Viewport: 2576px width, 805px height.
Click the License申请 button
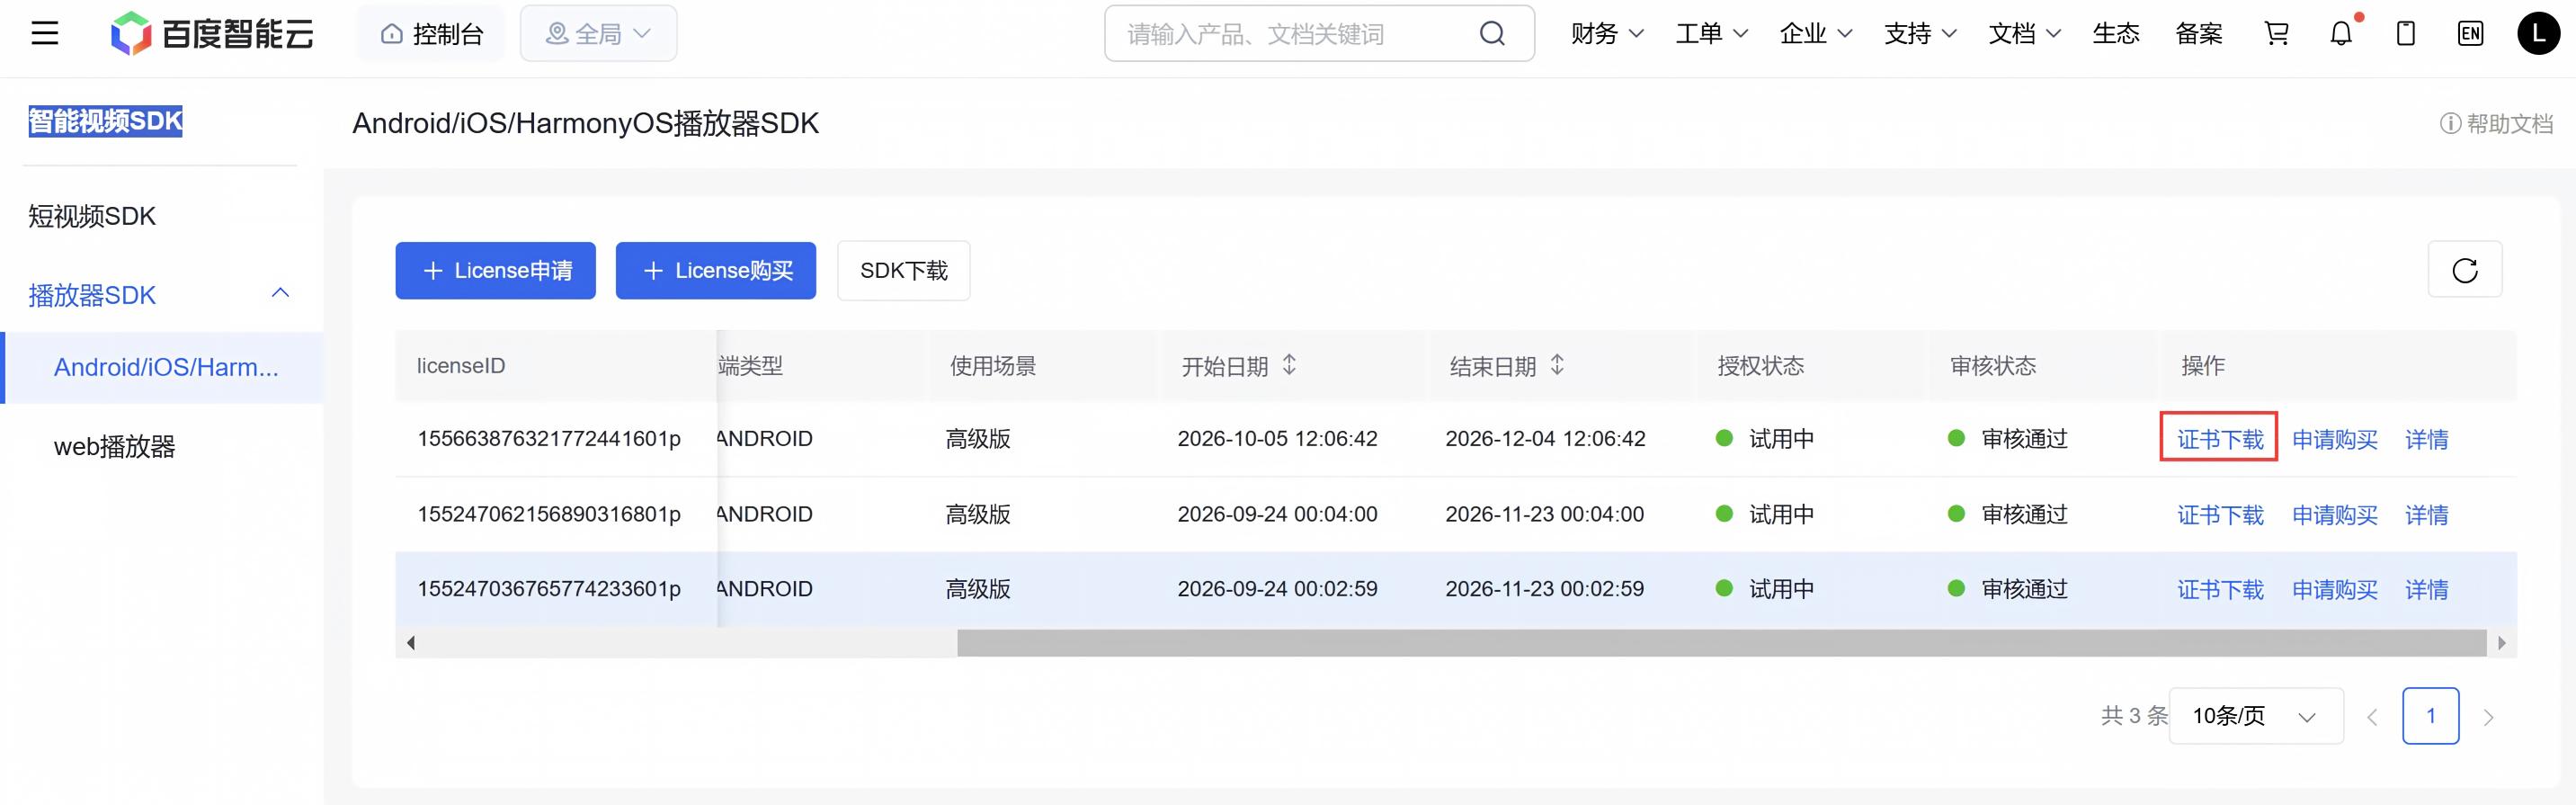495,270
